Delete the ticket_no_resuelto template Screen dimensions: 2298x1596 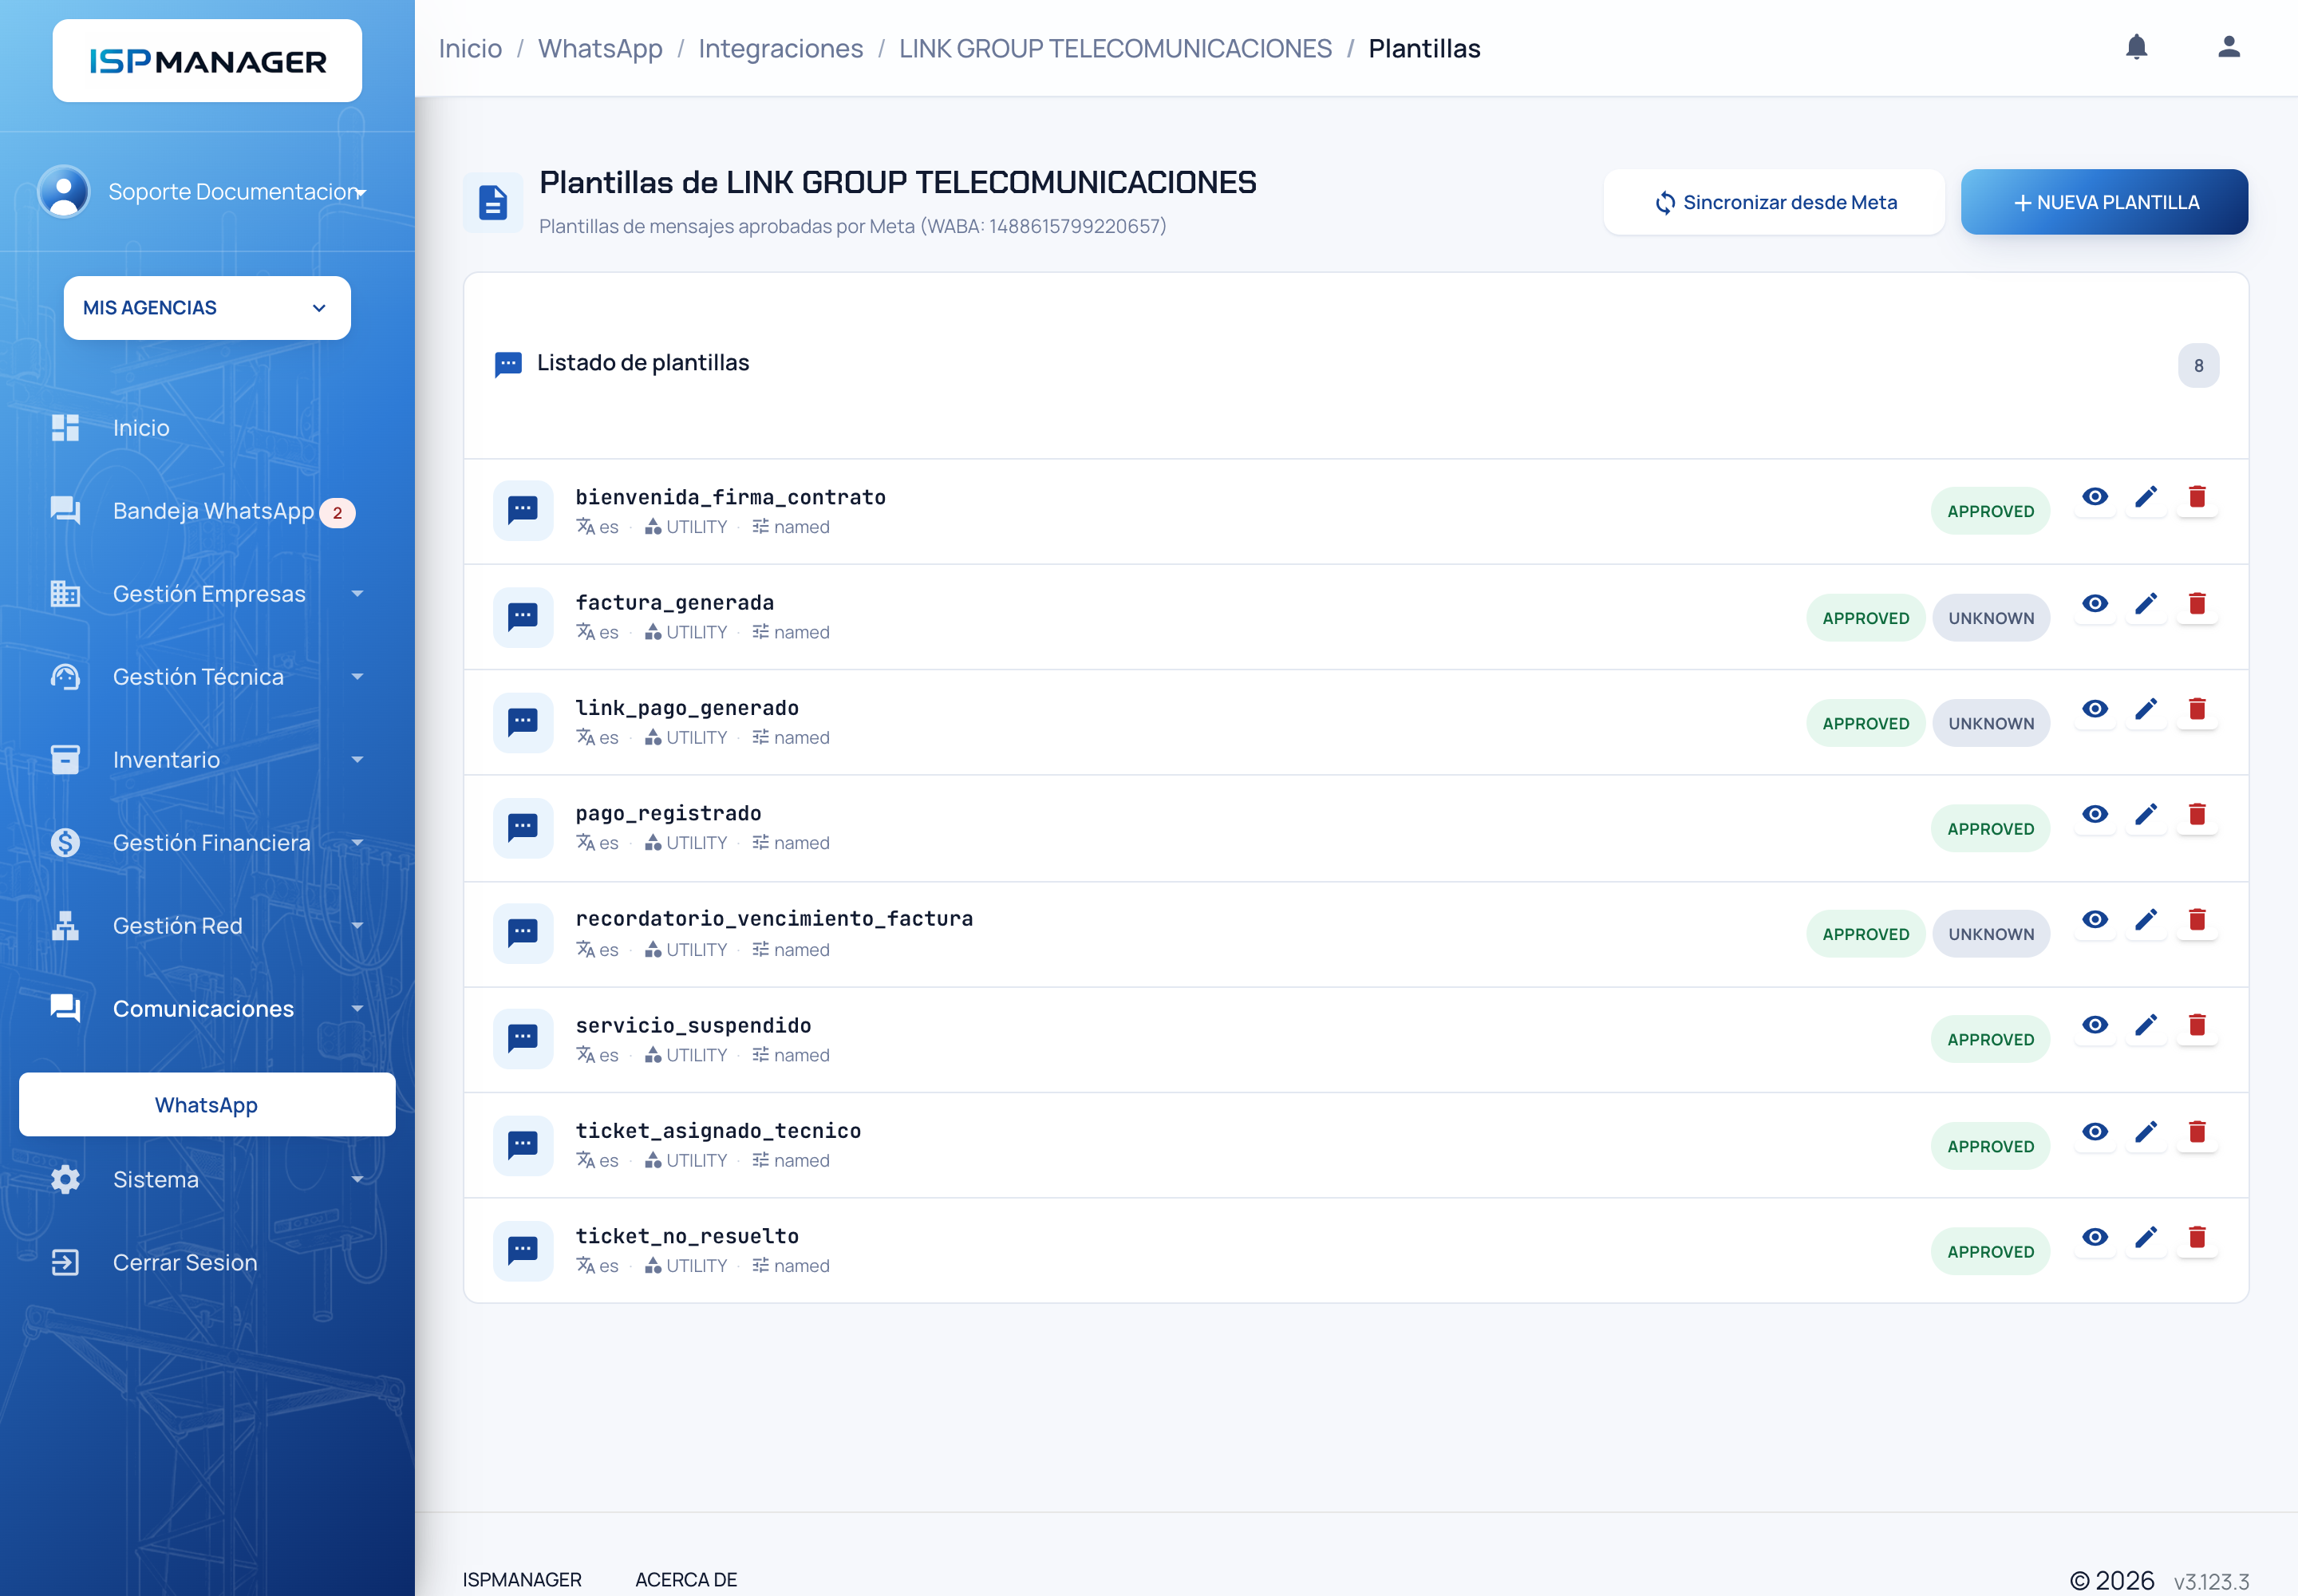(x=2197, y=1238)
